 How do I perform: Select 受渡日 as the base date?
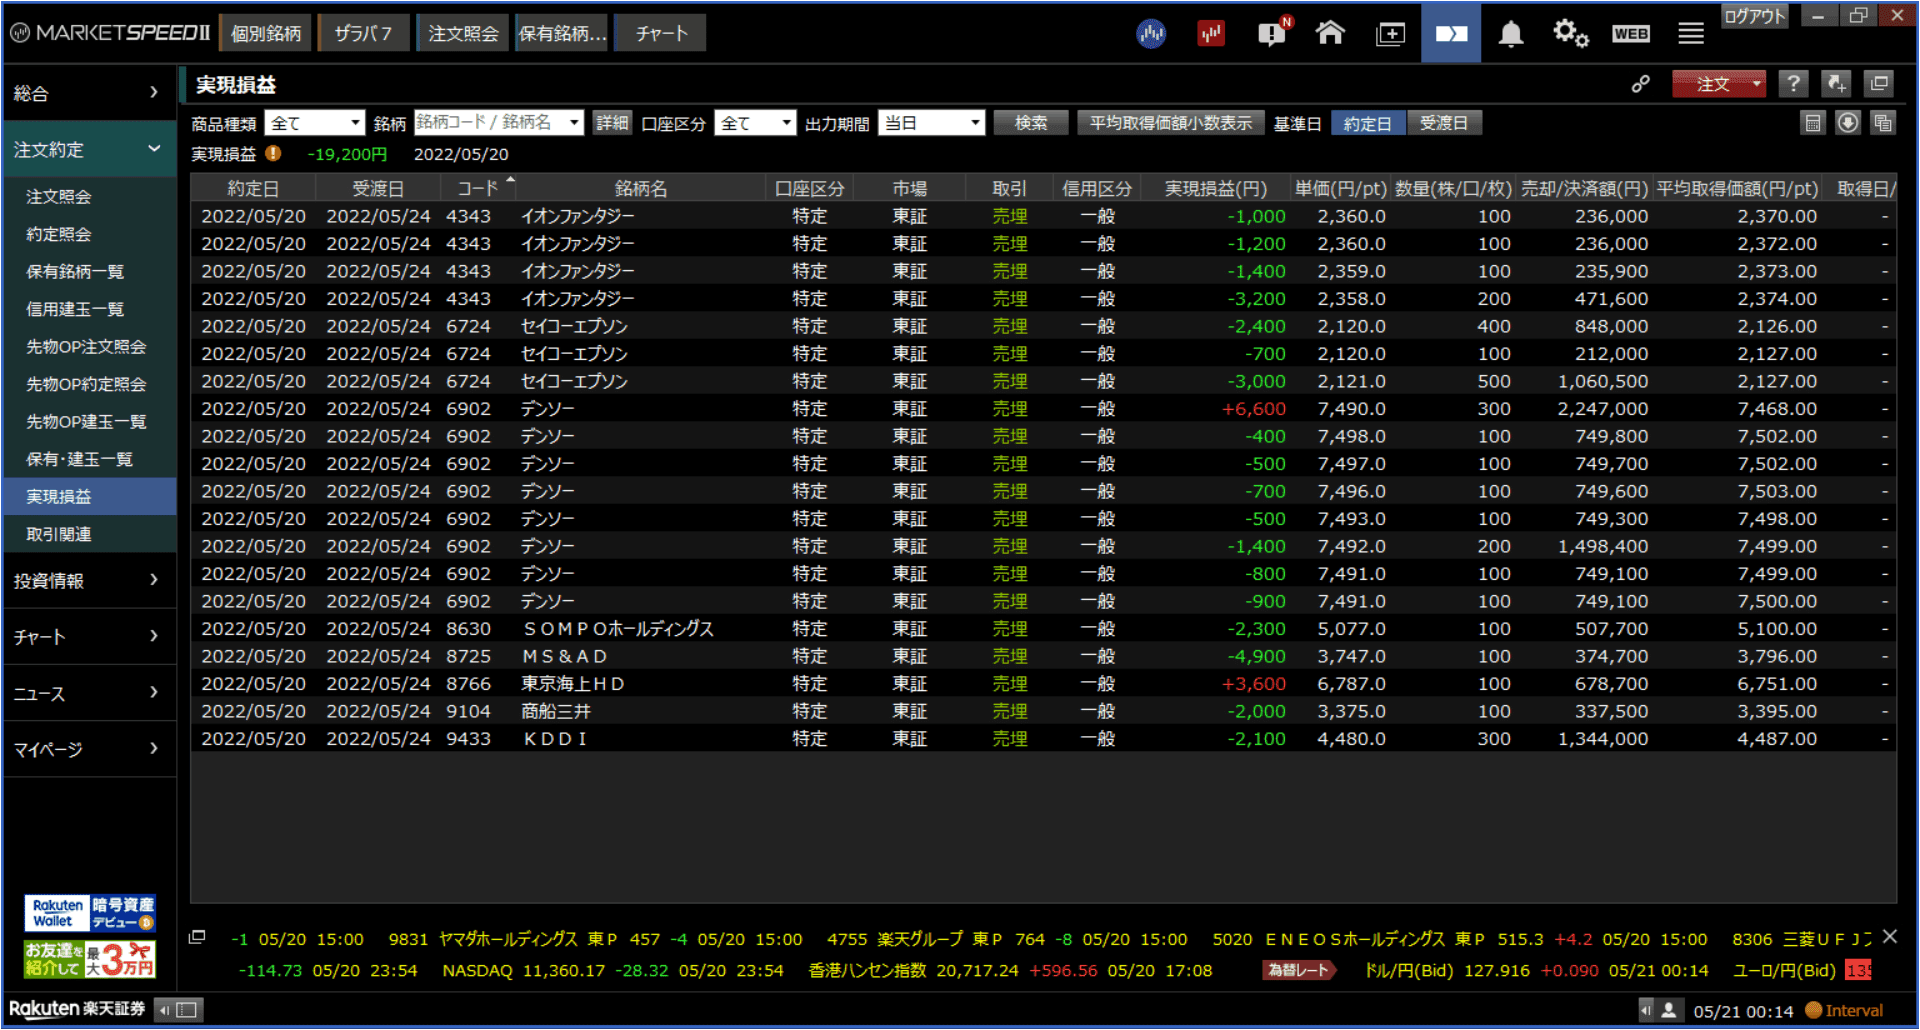pos(1444,123)
